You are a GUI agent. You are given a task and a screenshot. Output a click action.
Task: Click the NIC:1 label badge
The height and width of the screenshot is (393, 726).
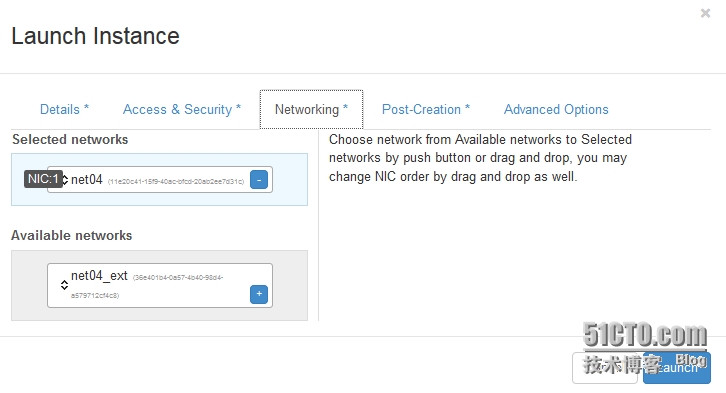[43, 179]
